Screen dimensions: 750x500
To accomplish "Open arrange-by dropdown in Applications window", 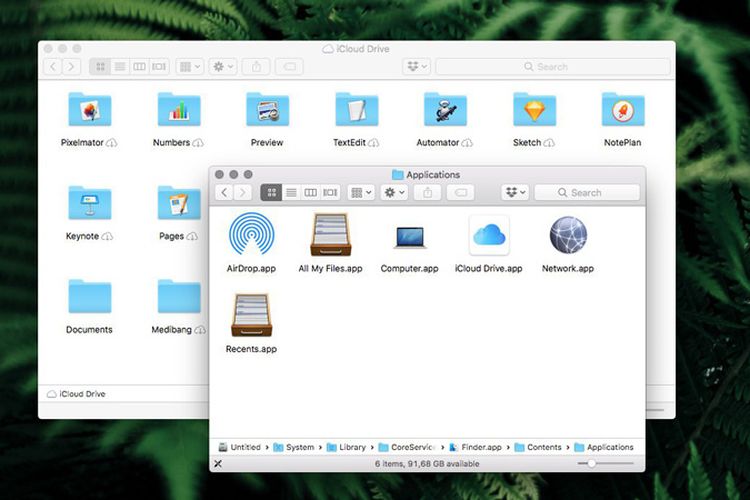I will 361,192.
